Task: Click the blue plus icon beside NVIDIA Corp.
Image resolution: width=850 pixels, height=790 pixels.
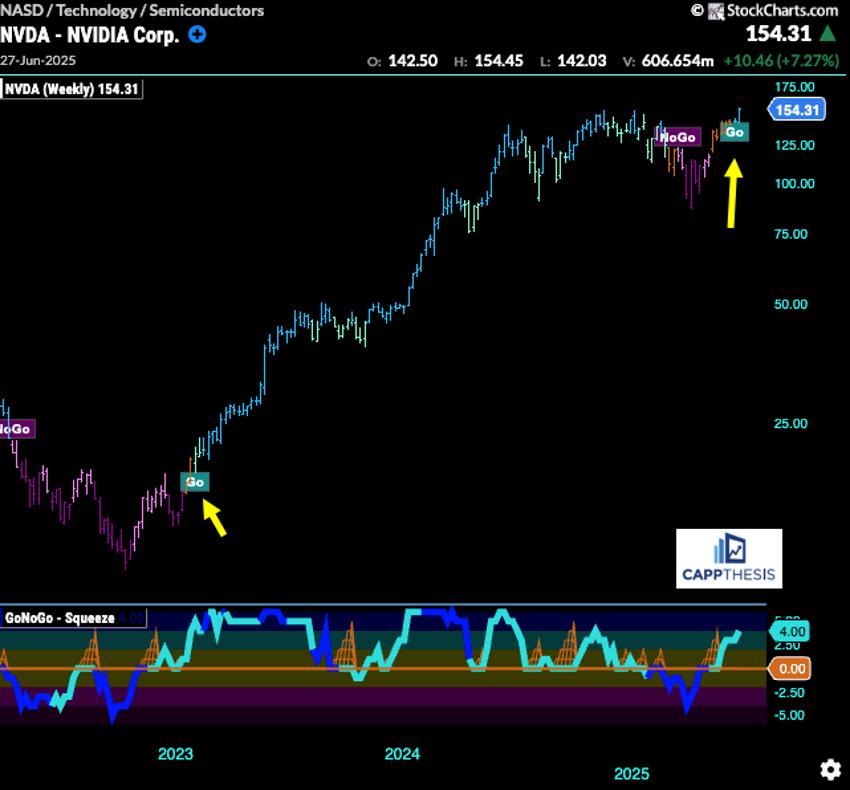Action: point(197,35)
